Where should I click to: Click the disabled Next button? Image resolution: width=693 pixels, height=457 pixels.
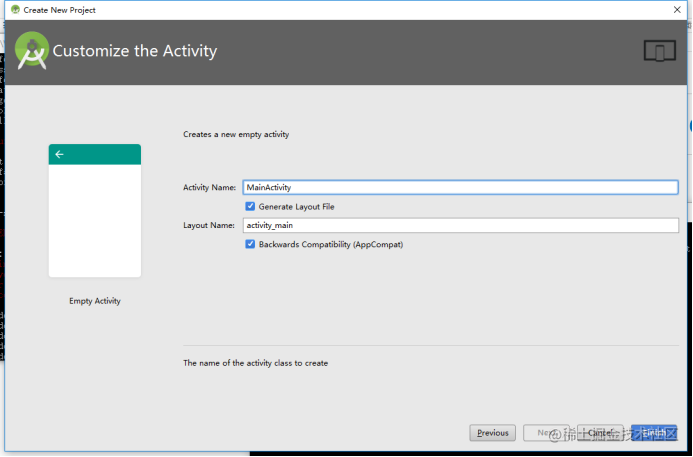point(546,433)
